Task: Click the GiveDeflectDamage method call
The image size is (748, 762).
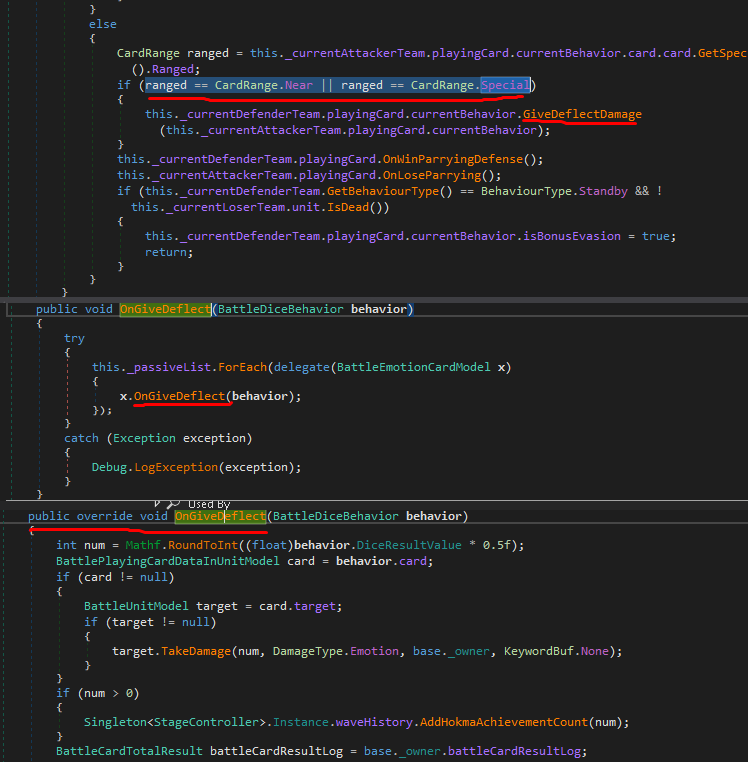Action: [x=582, y=114]
